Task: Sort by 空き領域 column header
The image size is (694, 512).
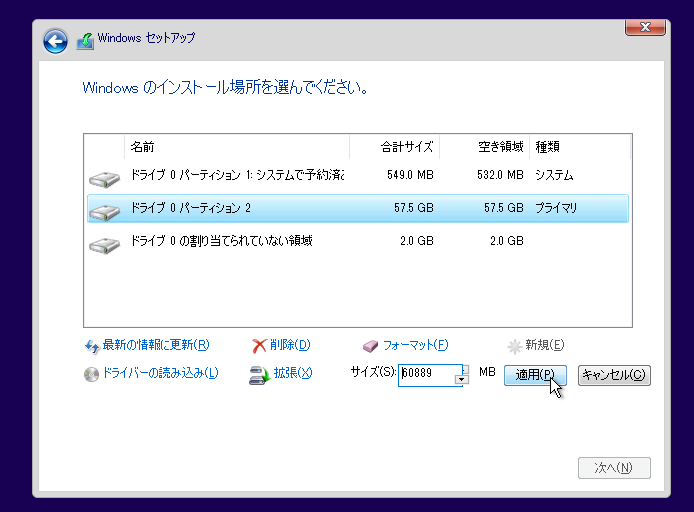Action: tap(484, 146)
